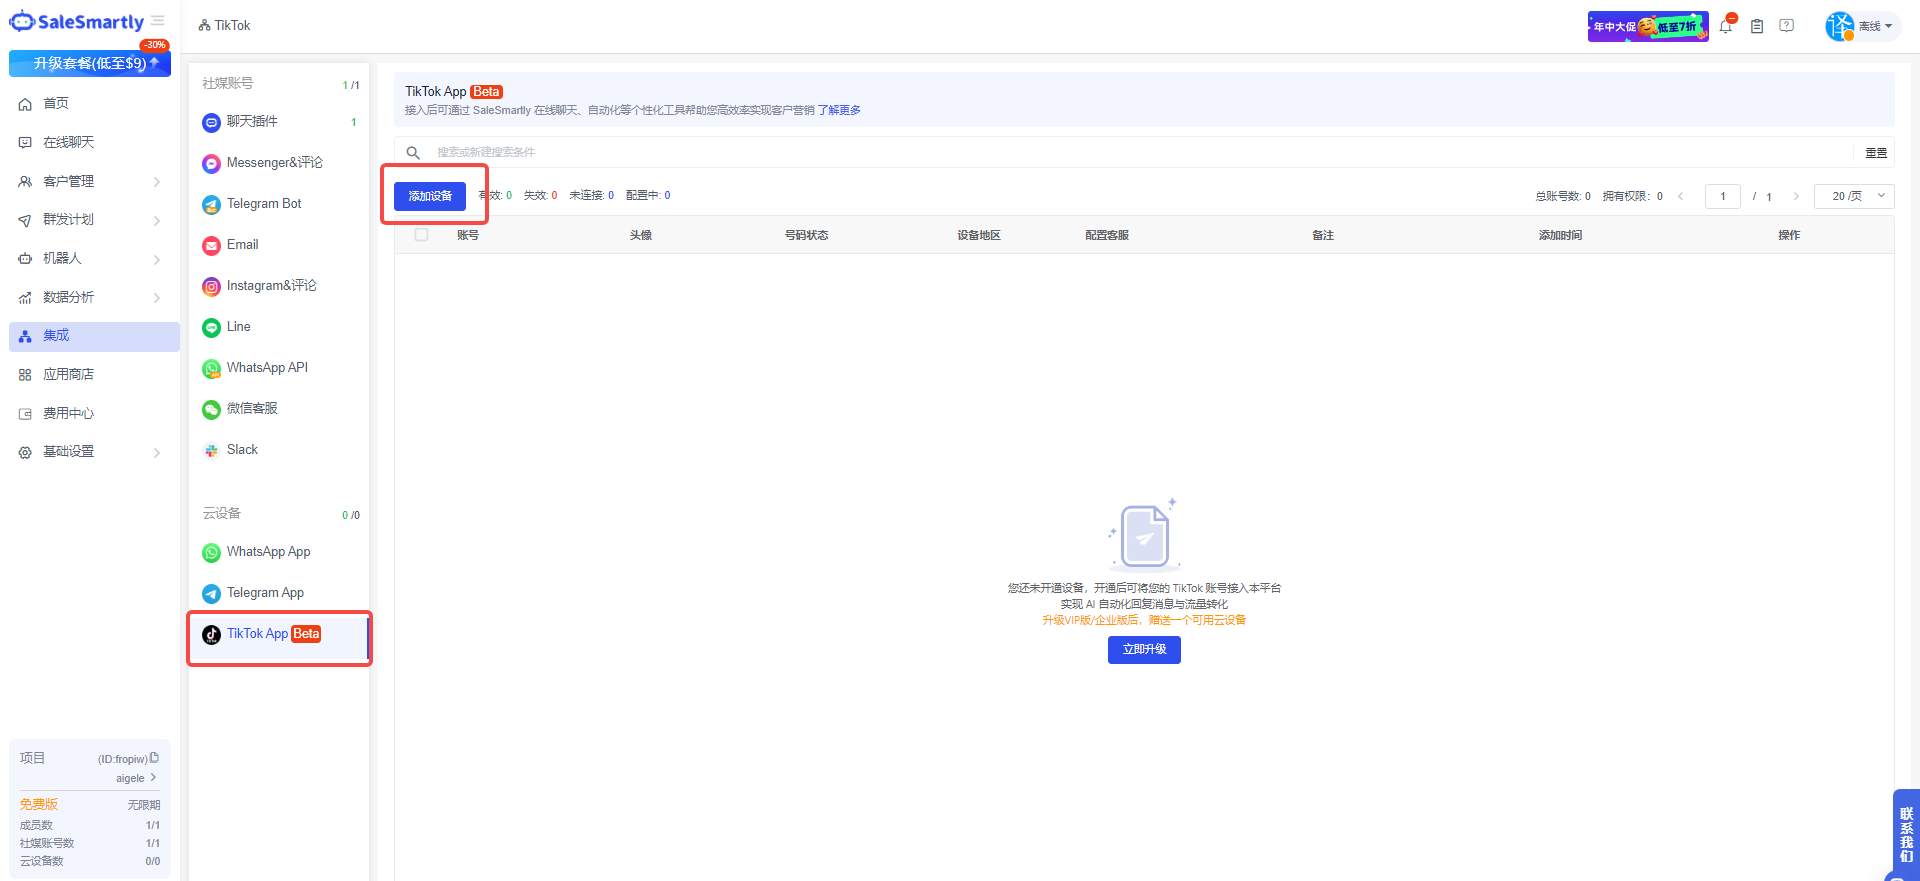Screen dimensions: 1920x881
Task: Click the 立即升级 upgrade button
Action: coord(1144,650)
